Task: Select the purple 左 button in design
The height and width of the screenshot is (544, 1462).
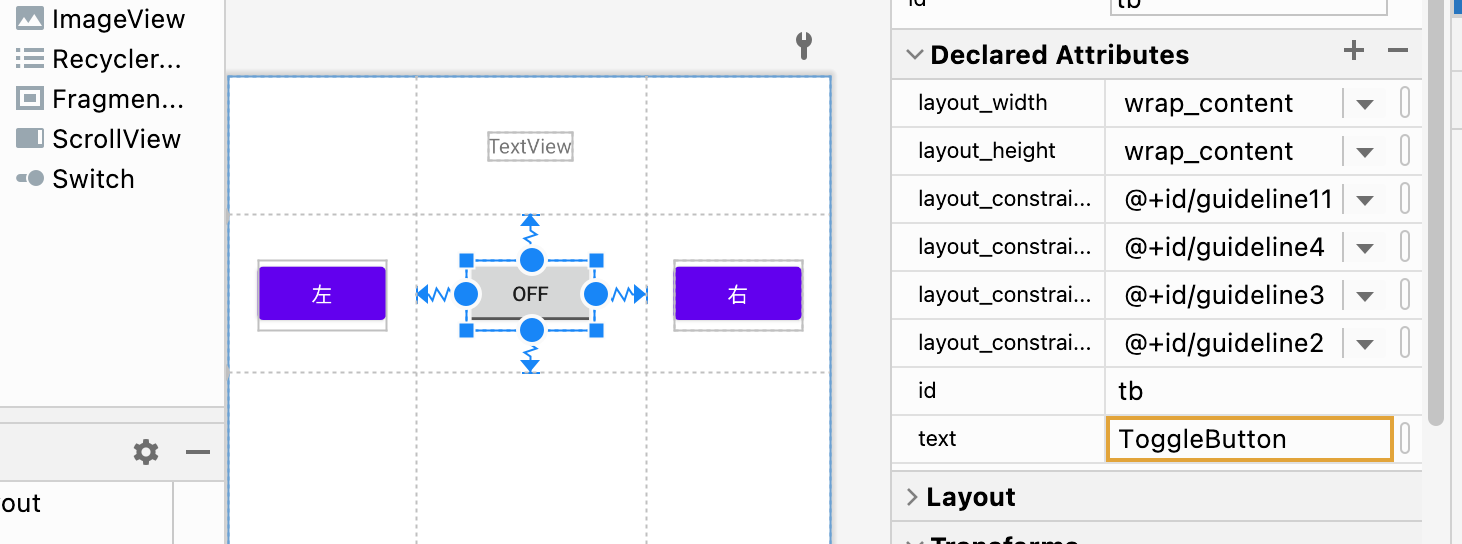Action: coord(322,294)
